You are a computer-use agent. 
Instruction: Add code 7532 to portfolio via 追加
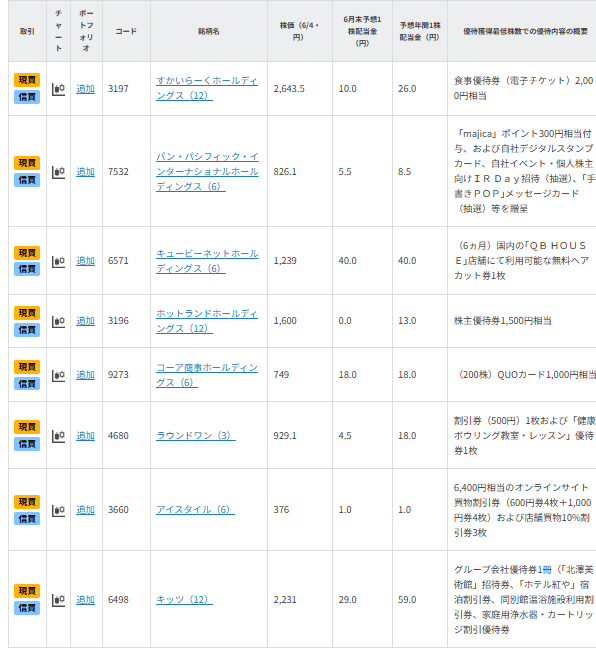pyautogui.click(x=86, y=172)
